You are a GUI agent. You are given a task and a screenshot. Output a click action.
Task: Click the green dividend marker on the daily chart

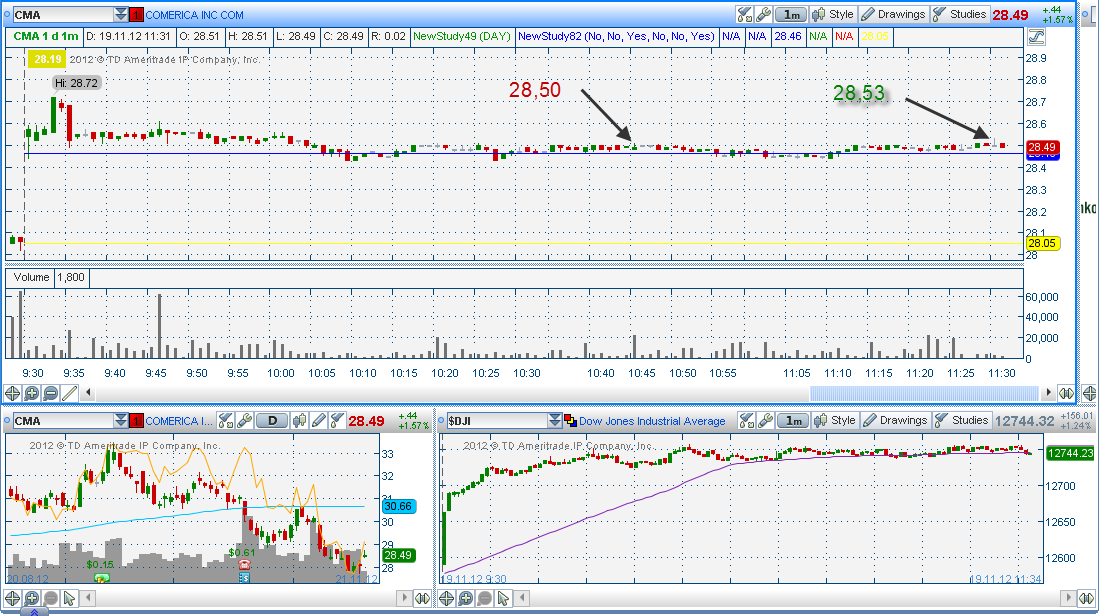click(x=102, y=577)
